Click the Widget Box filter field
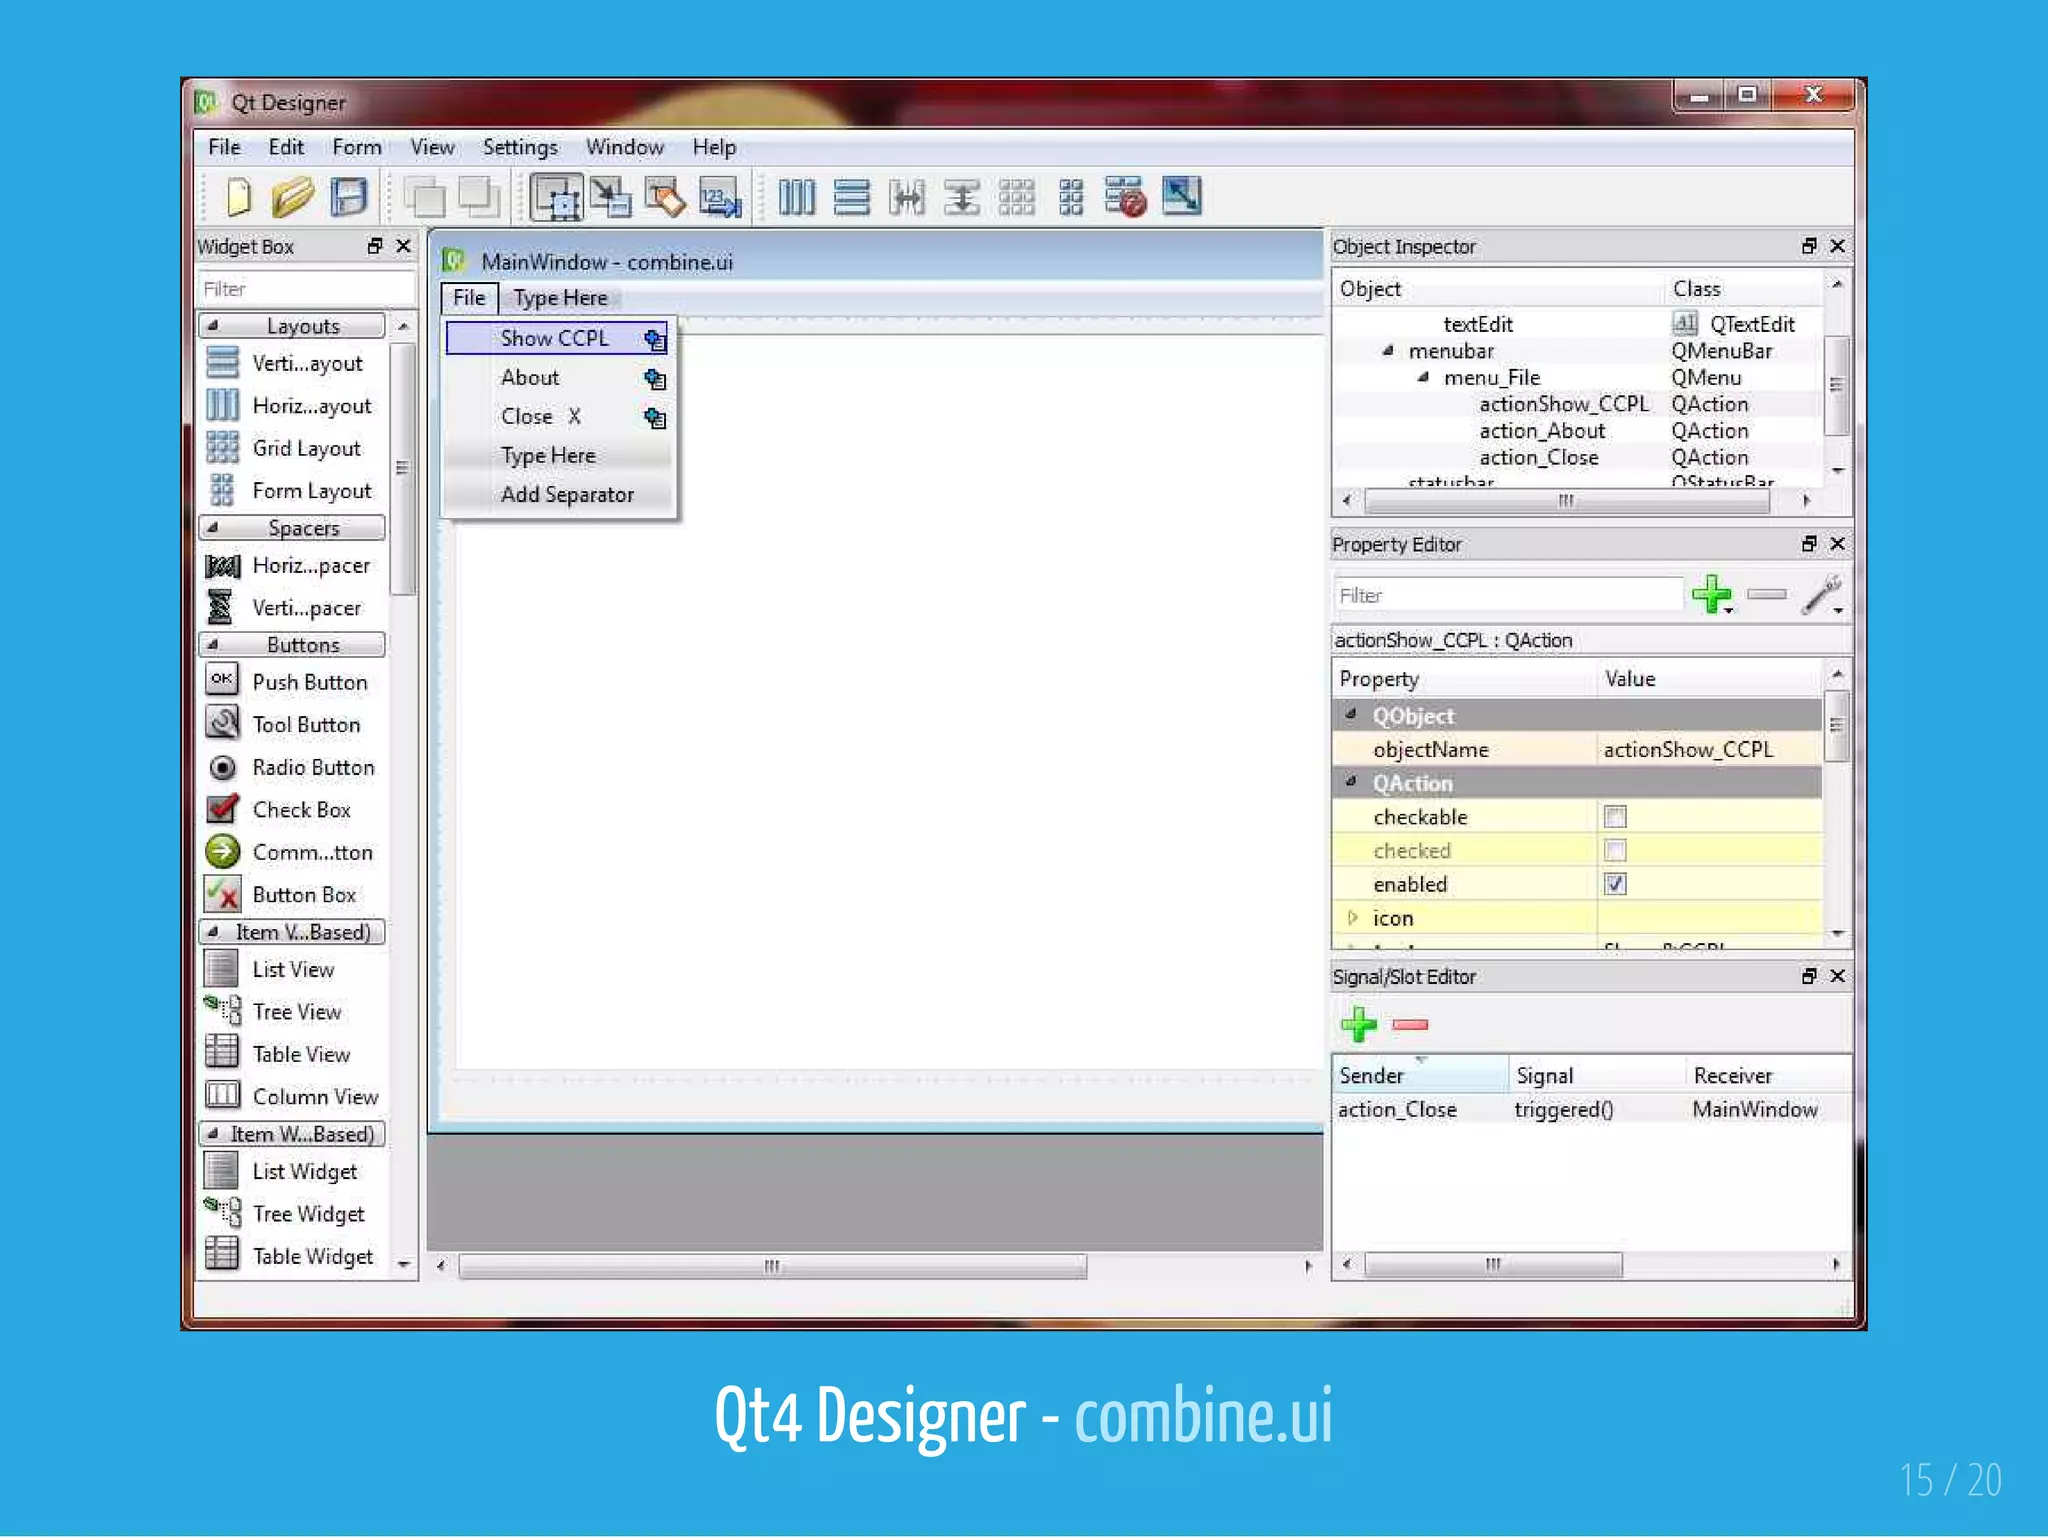This screenshot has height=1537, width=2048. (x=306, y=289)
